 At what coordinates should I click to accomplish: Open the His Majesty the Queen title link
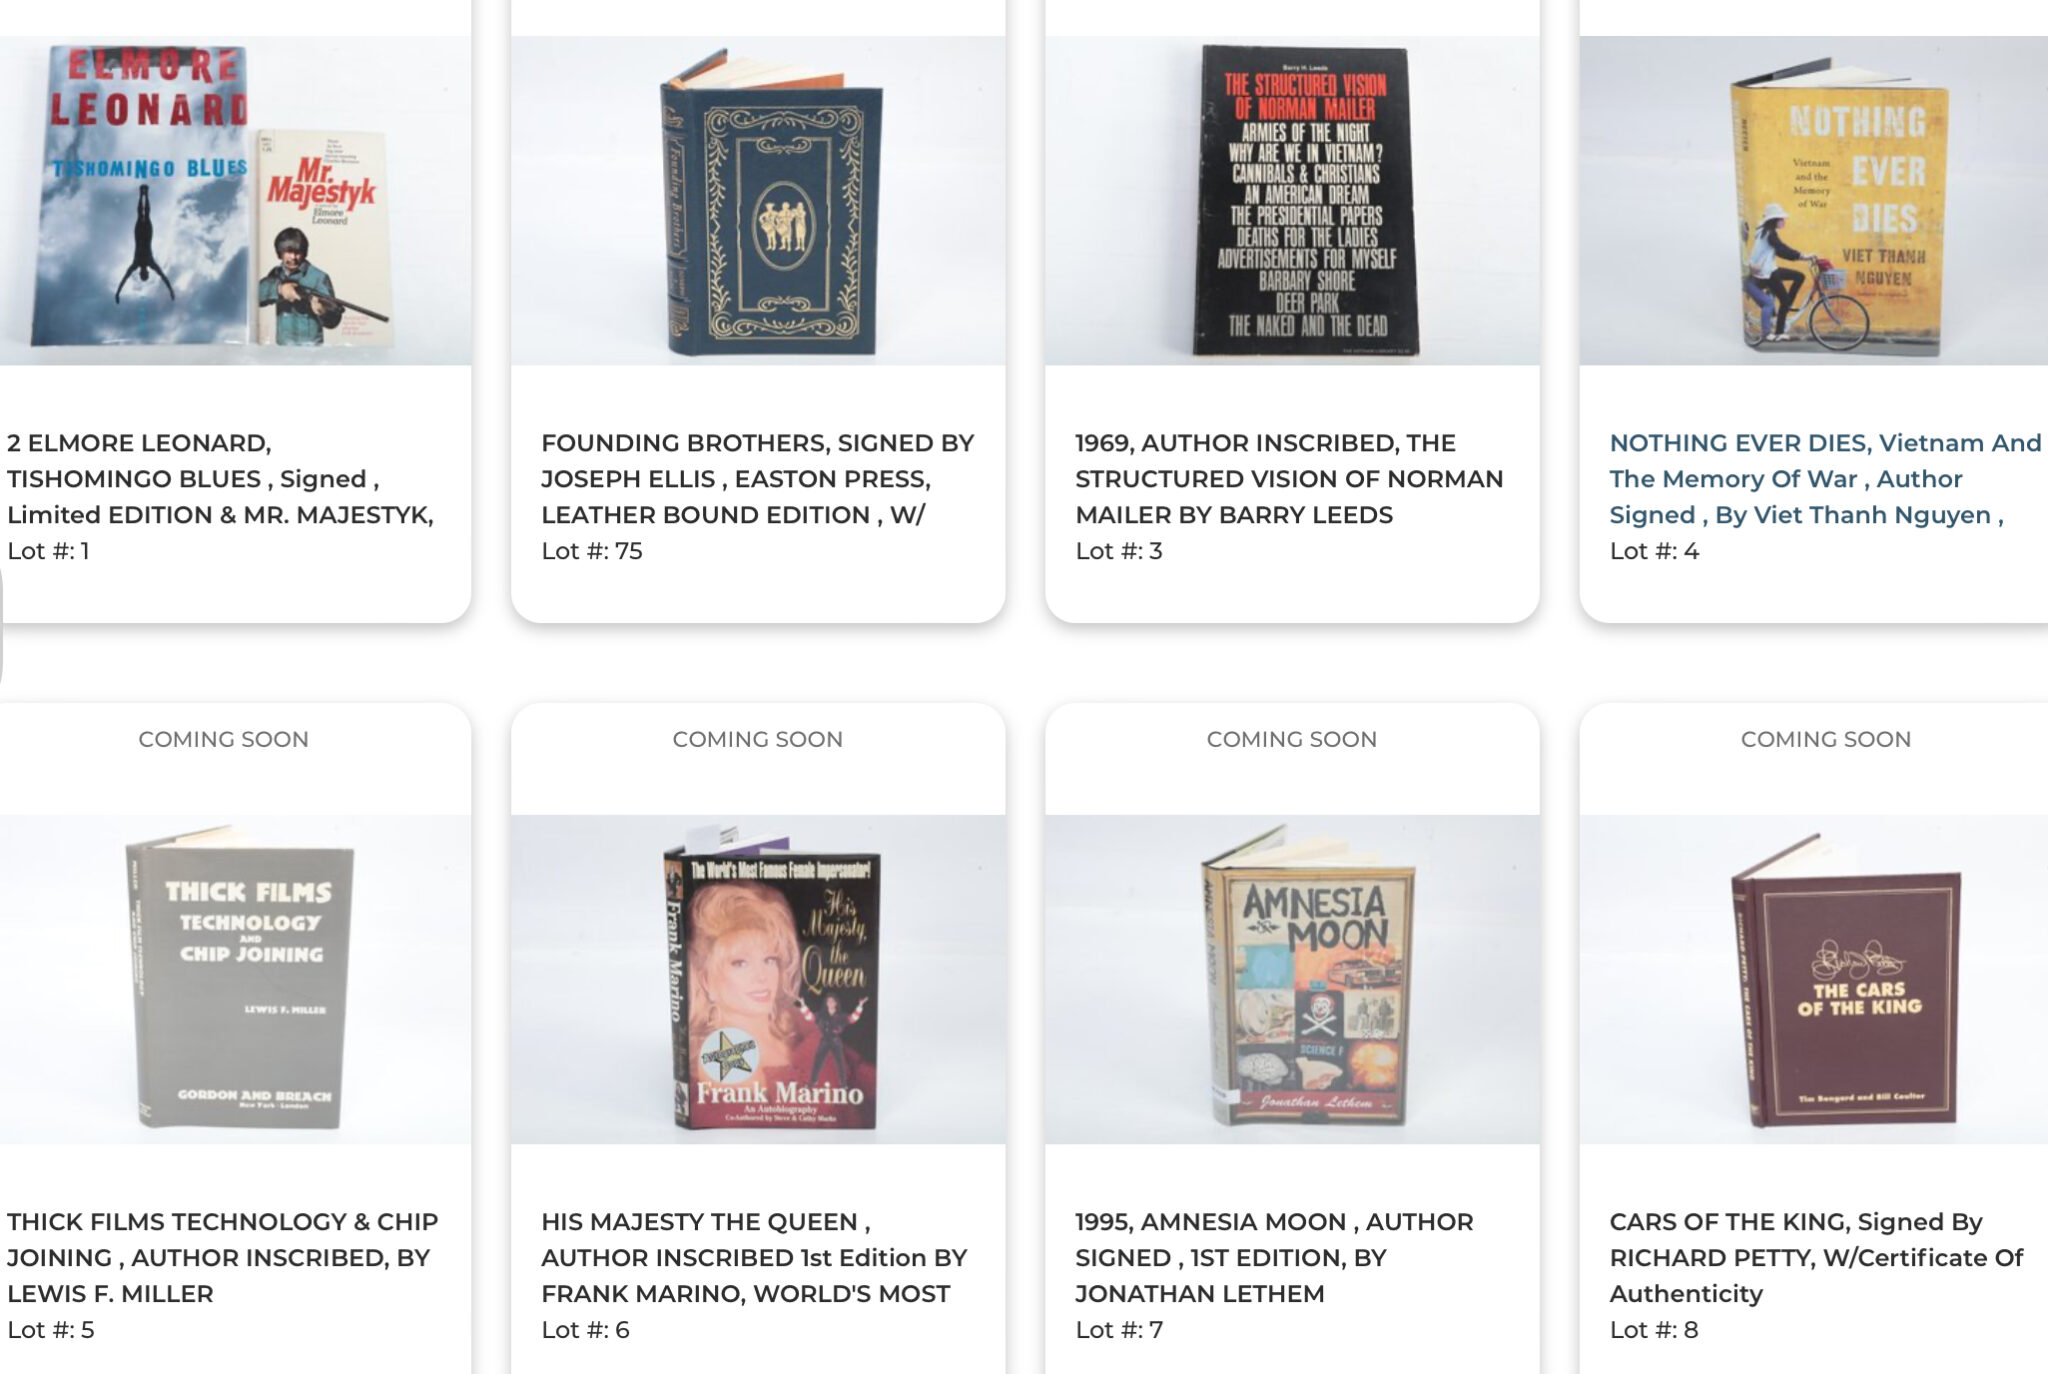(754, 1257)
